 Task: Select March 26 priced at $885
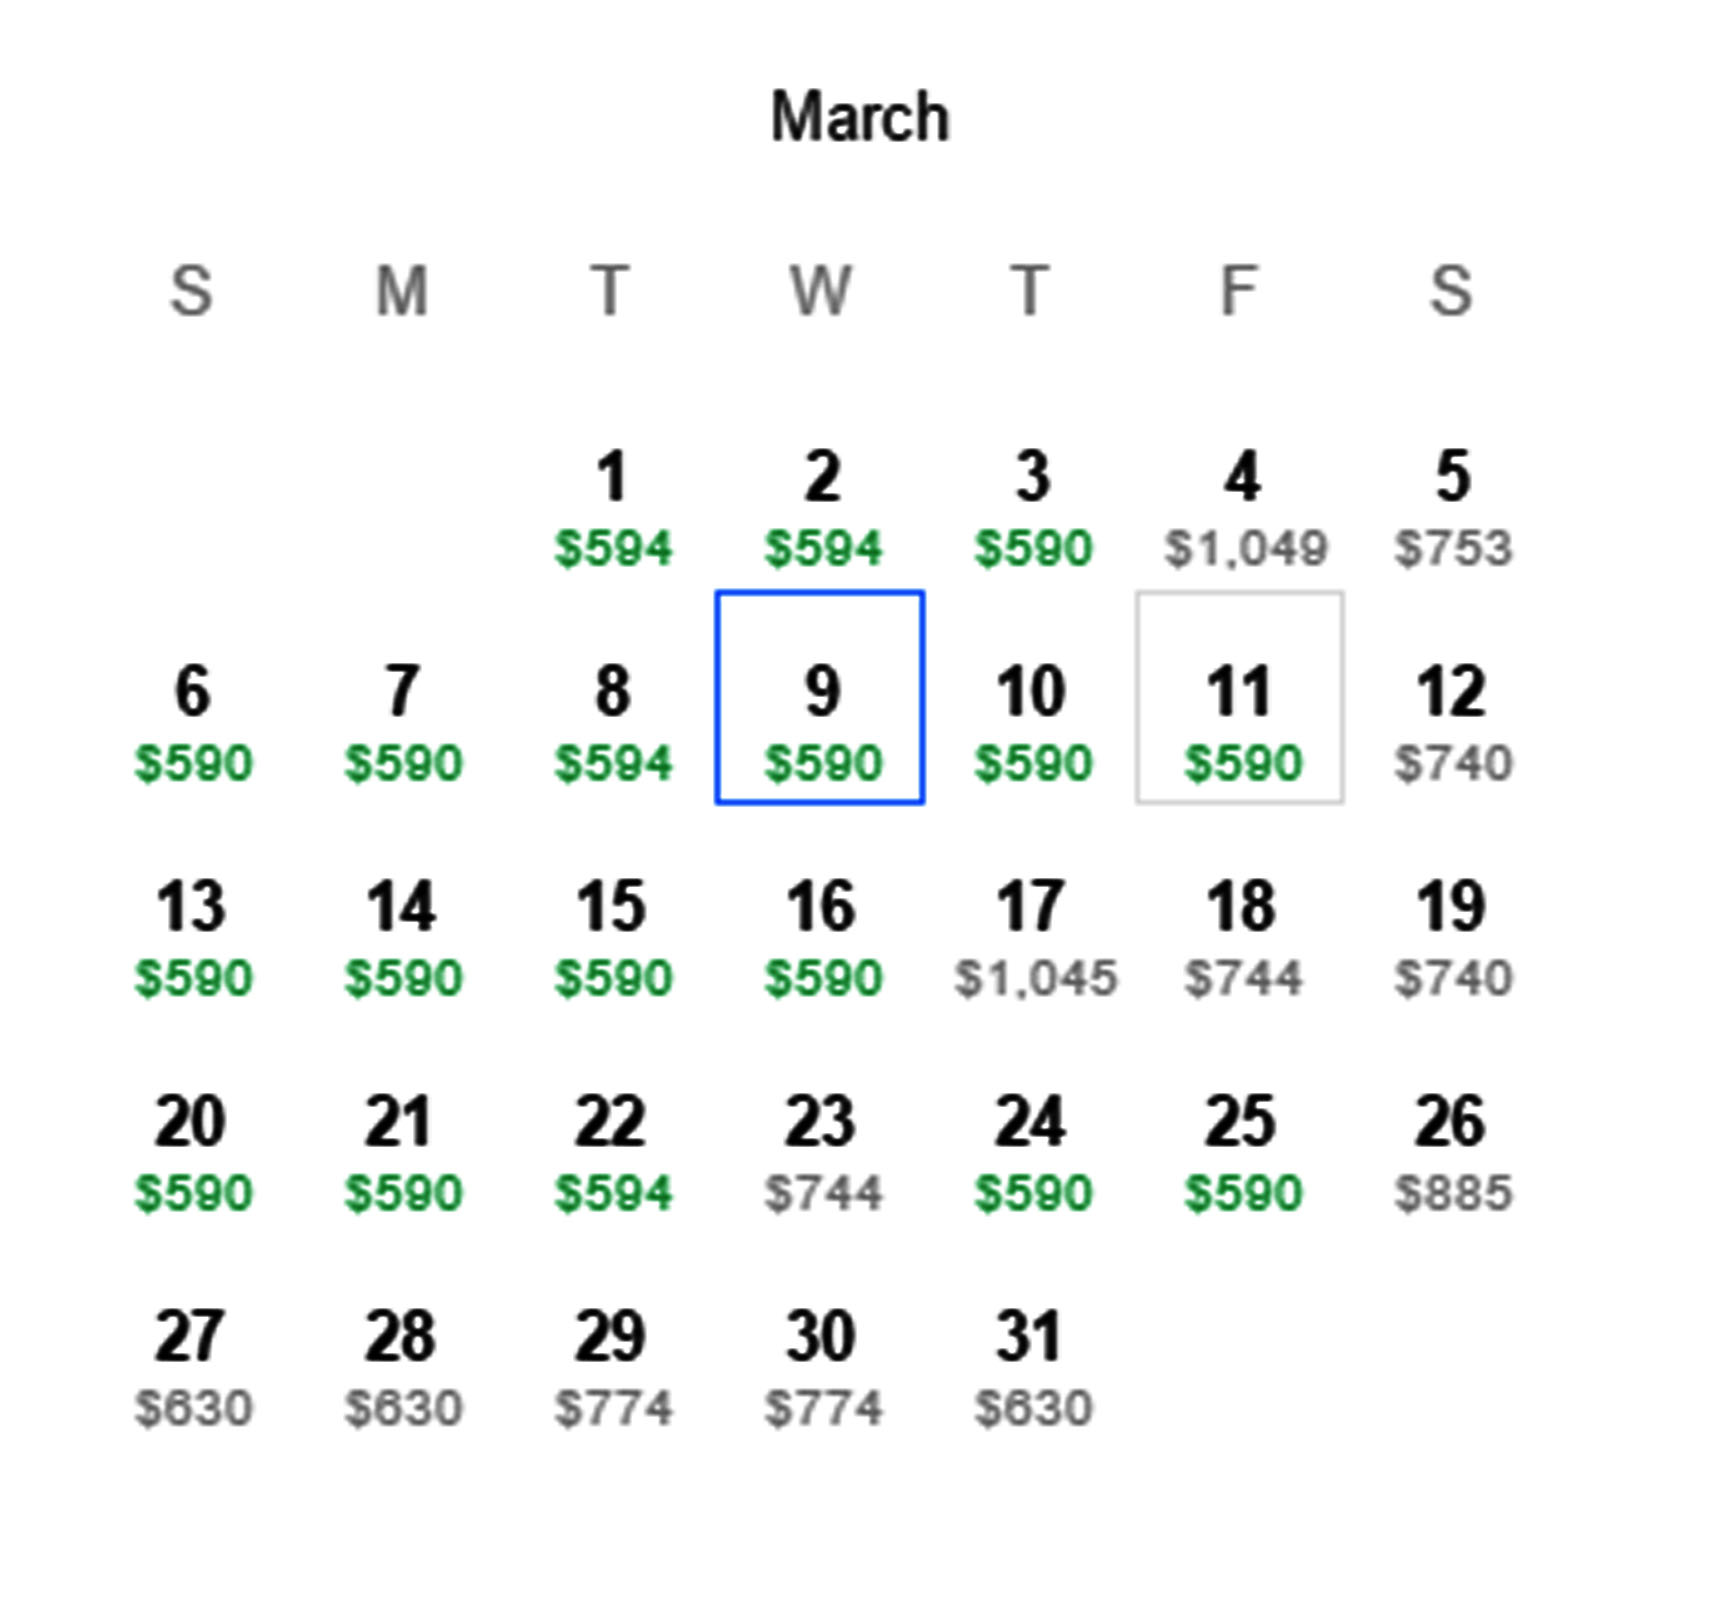(x=1452, y=1152)
